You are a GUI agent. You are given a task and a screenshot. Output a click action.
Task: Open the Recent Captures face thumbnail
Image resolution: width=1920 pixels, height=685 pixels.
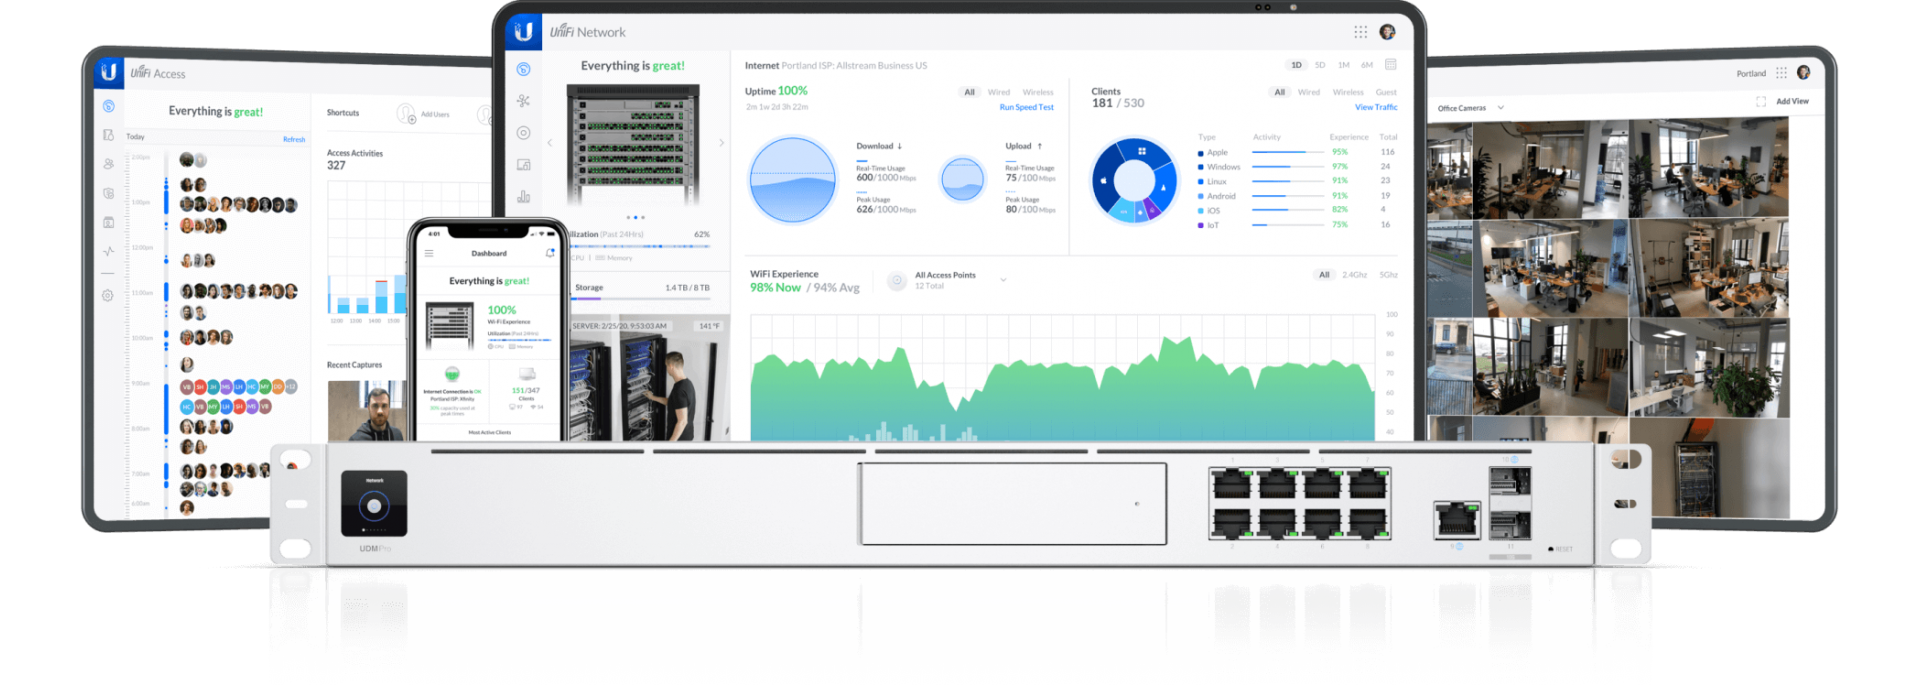click(367, 411)
